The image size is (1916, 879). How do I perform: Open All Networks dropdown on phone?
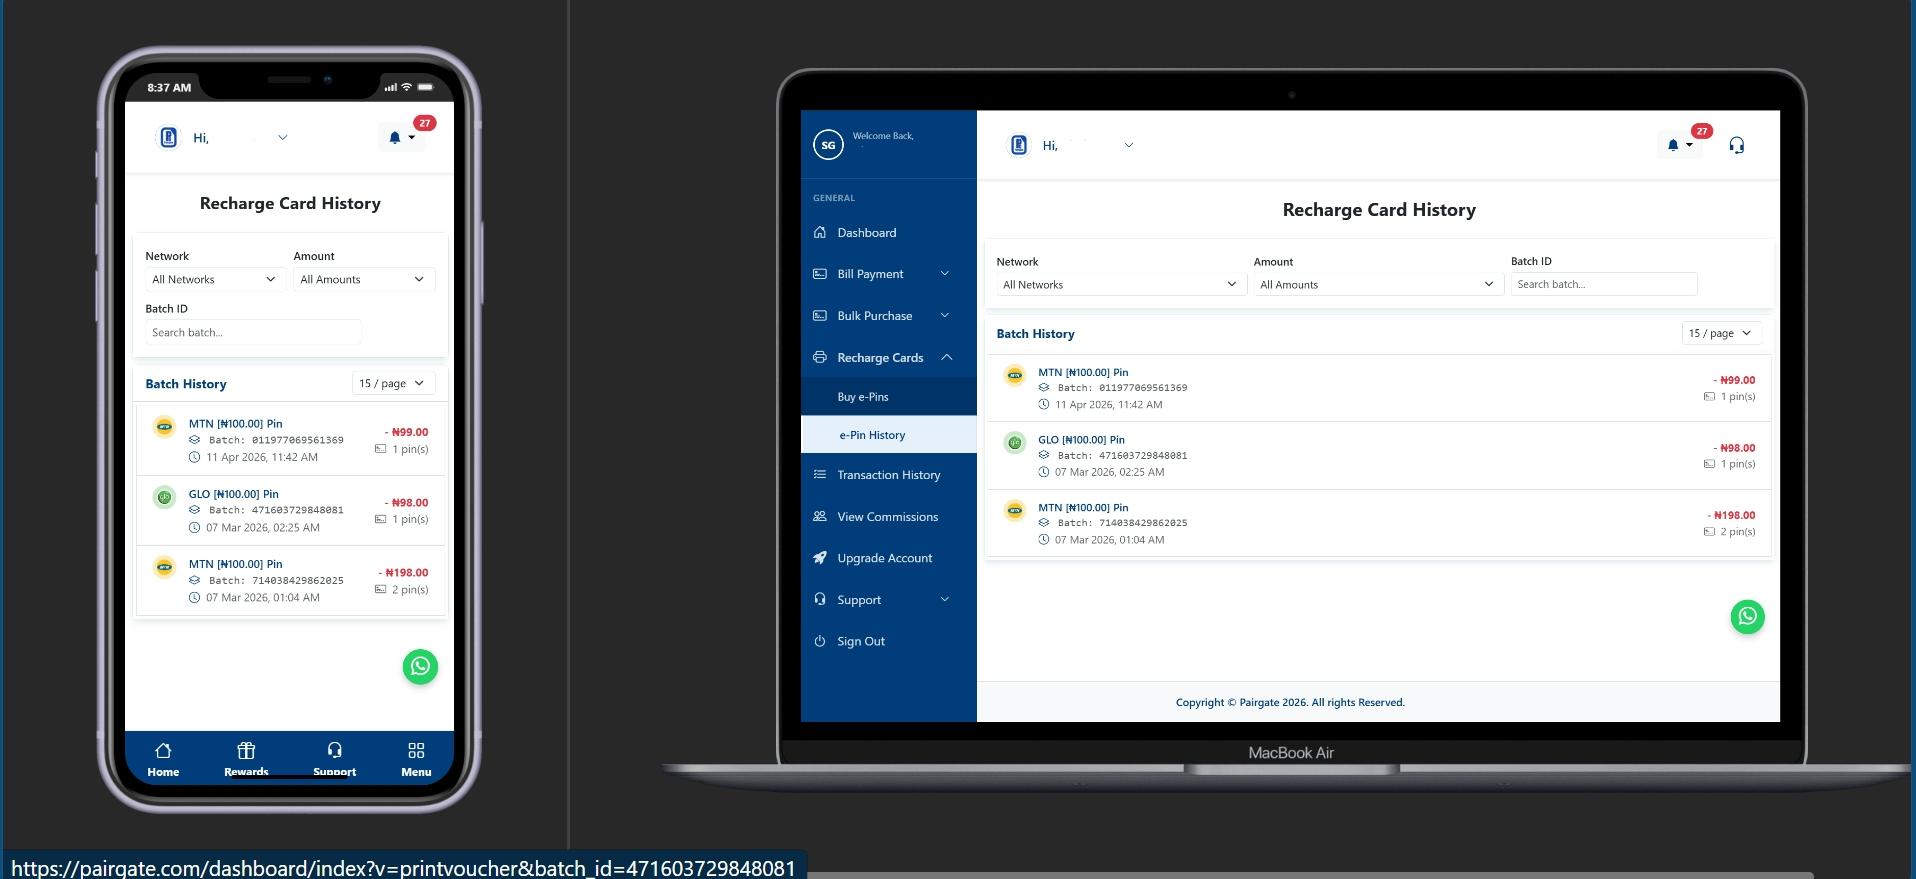214,279
